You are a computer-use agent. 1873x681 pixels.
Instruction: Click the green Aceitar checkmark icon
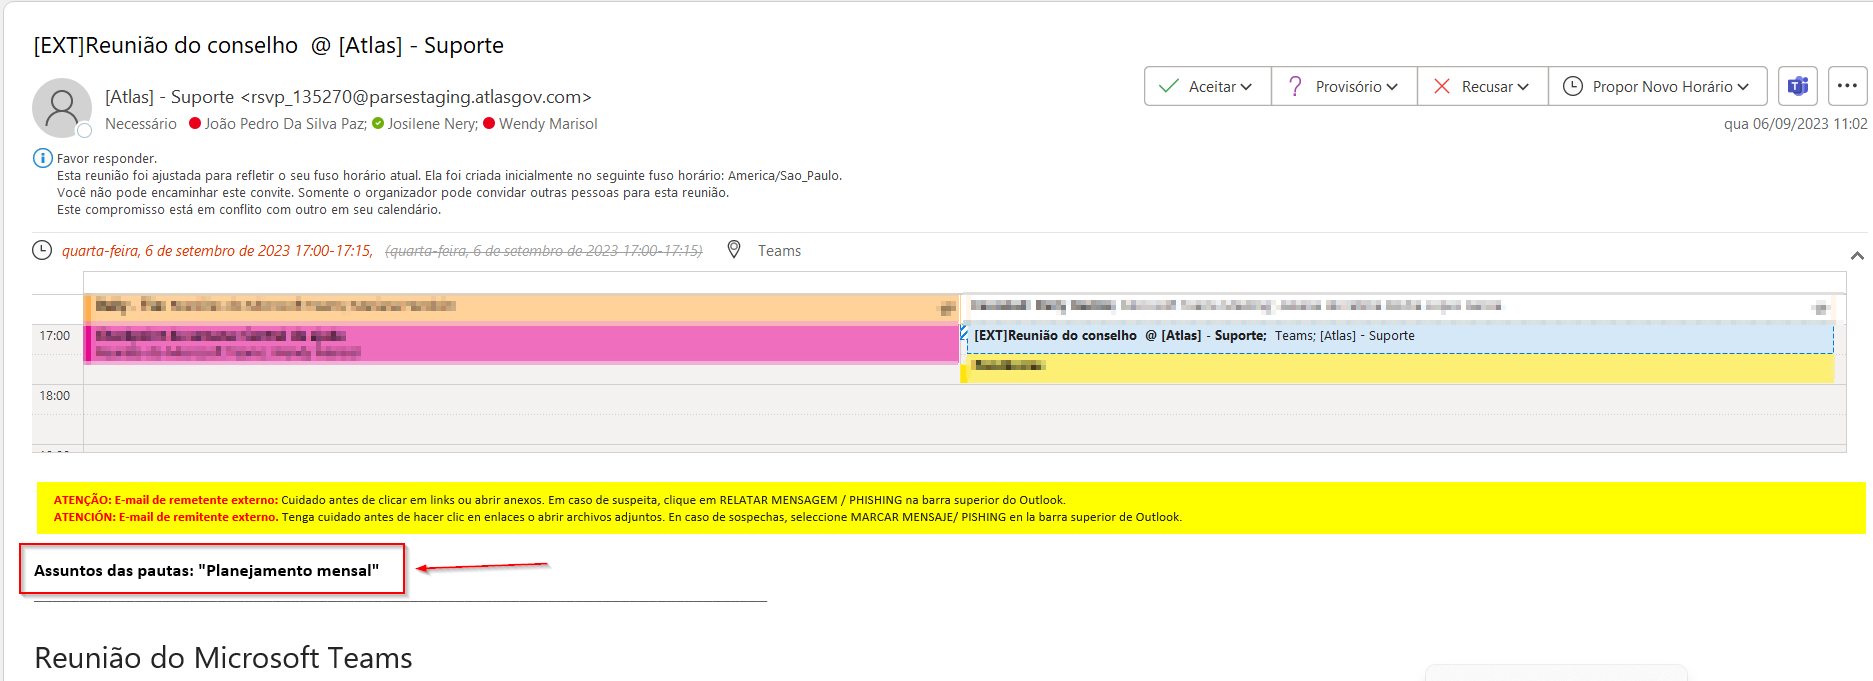click(x=1168, y=86)
